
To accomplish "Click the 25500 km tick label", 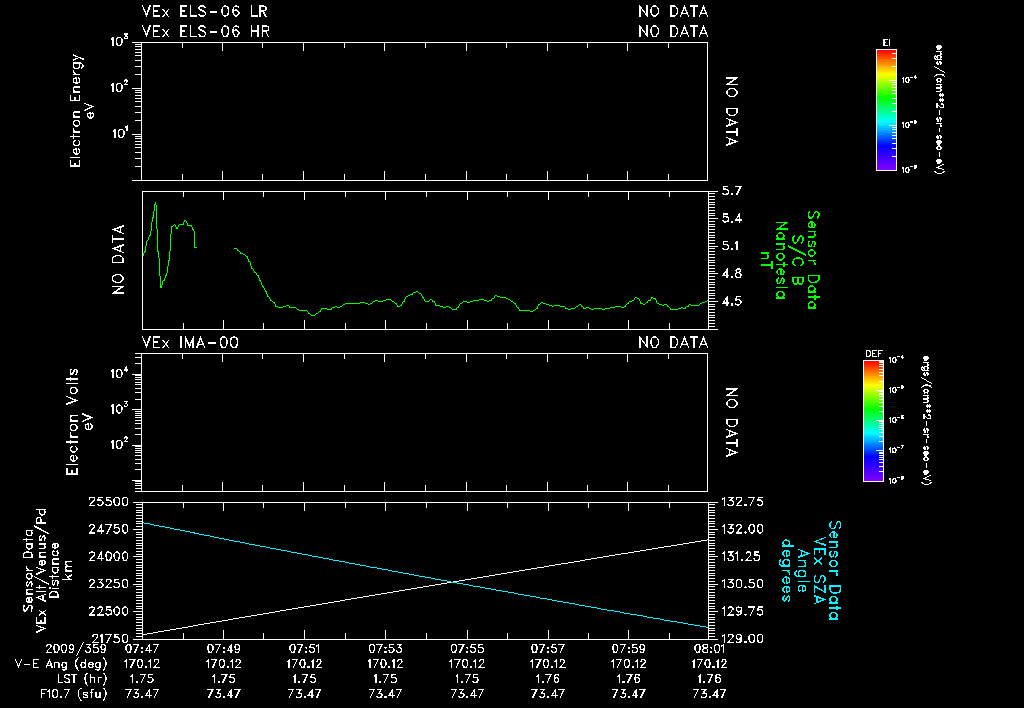I will [x=108, y=502].
